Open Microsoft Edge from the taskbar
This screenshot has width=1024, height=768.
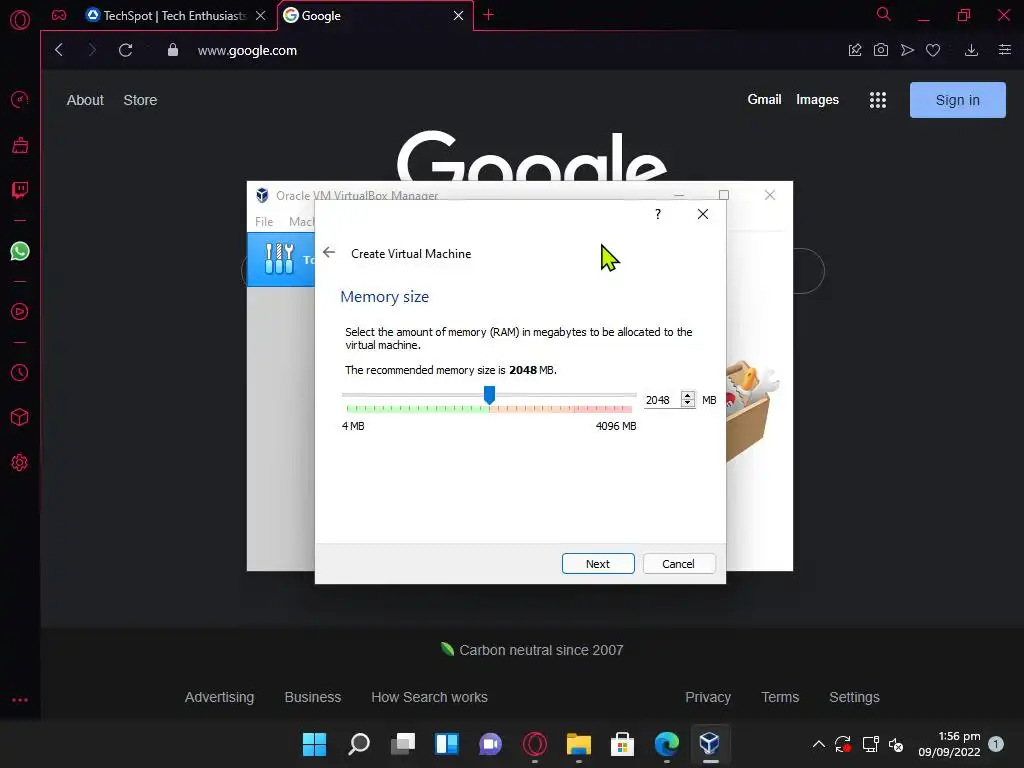click(x=667, y=744)
